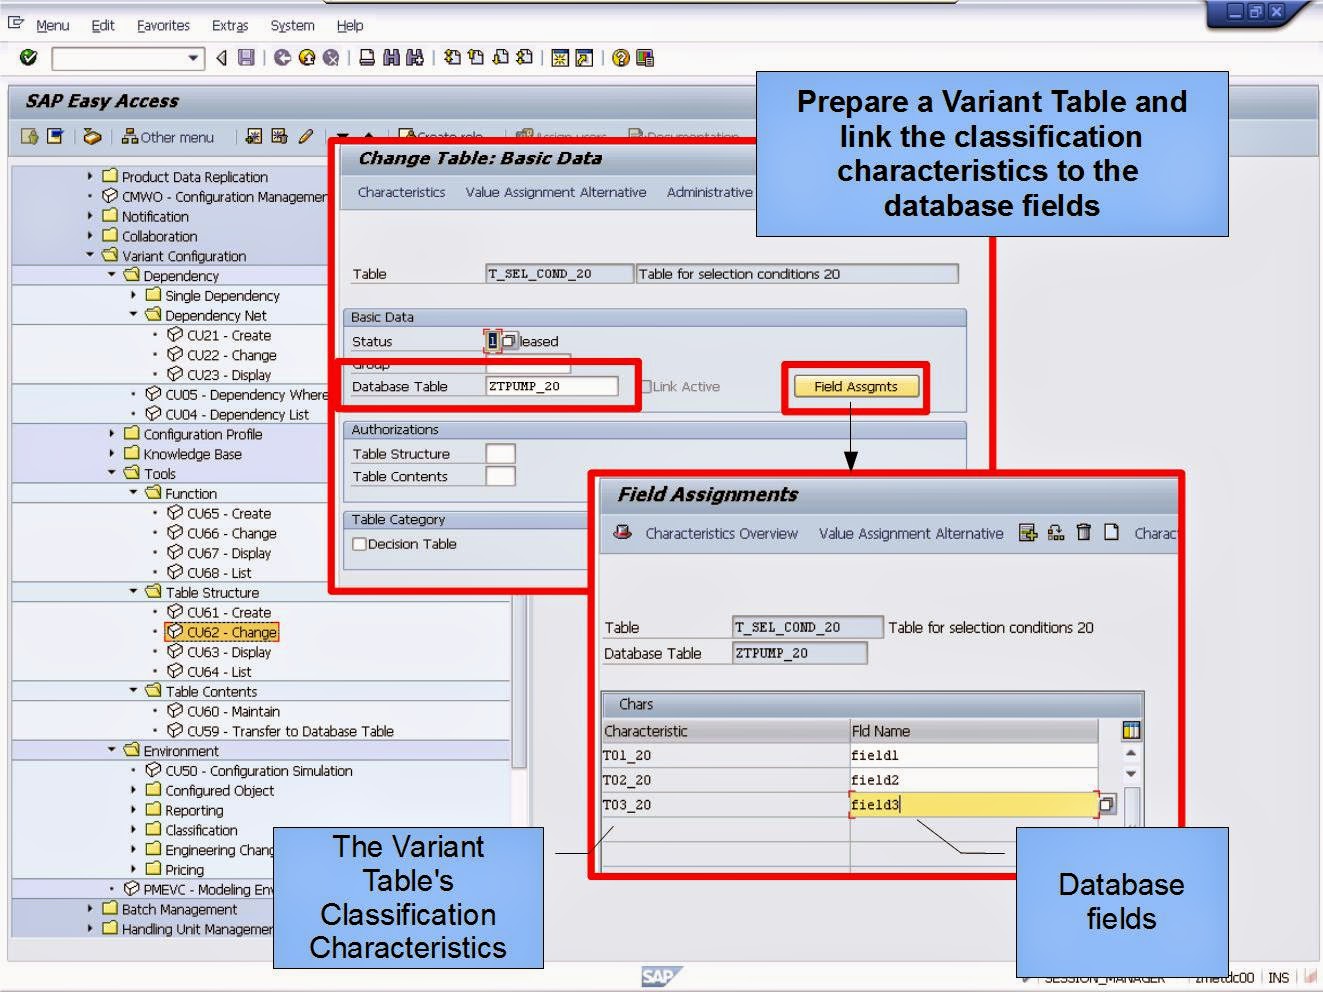This screenshot has width=1323, height=992.
Task: Expand the Product Data Replication folder
Action: [90, 176]
